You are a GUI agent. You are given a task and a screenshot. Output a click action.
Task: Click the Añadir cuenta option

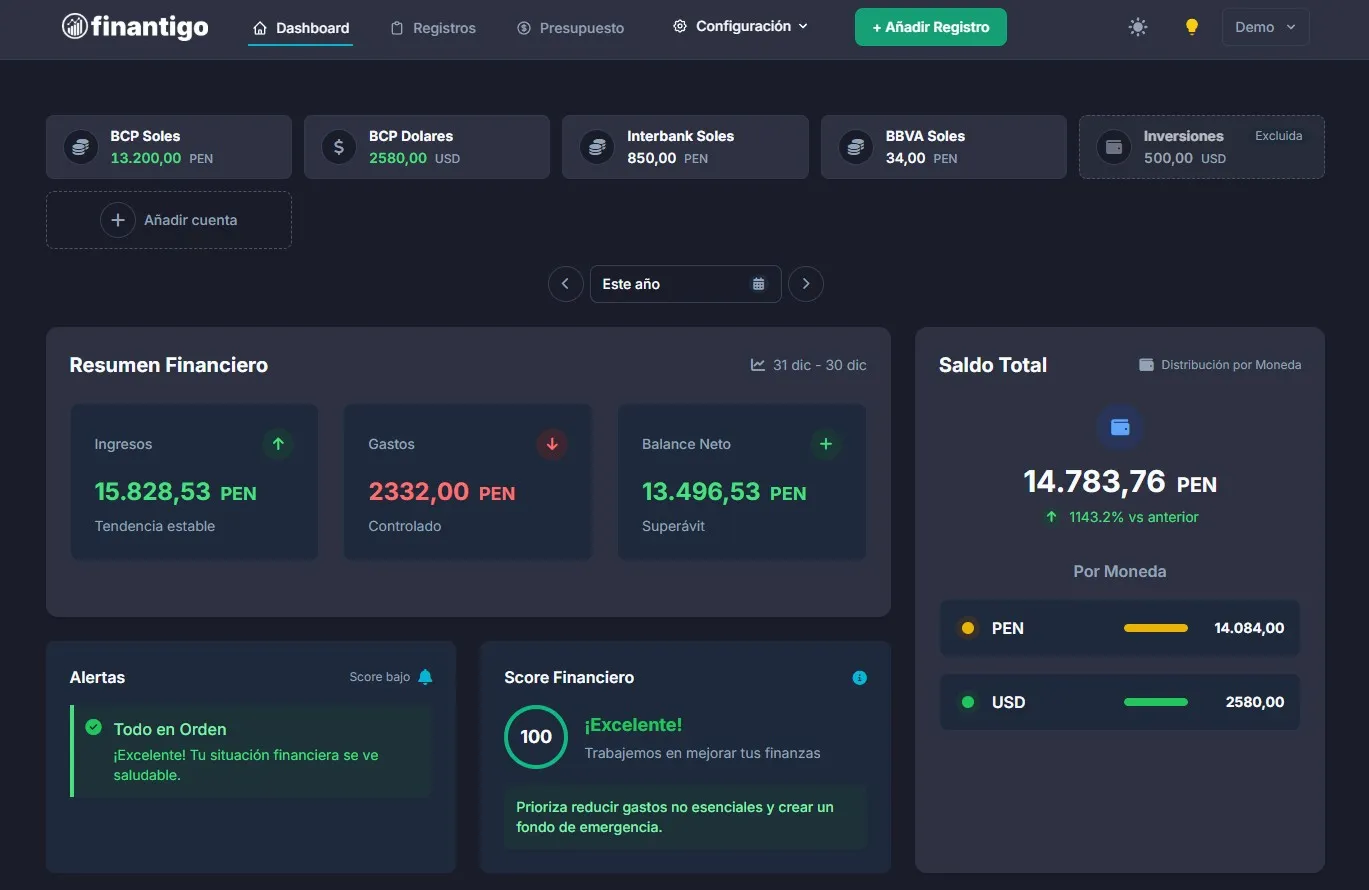tap(168, 219)
